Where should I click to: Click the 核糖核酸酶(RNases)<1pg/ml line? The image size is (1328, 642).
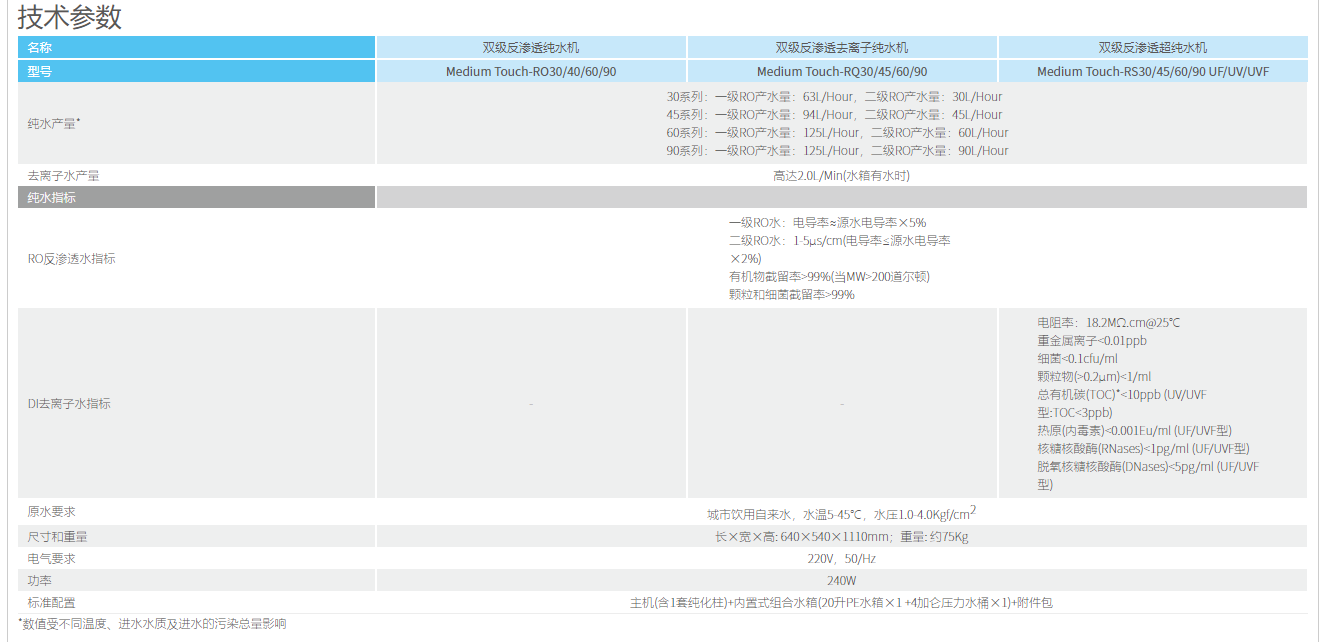click(x=1143, y=449)
